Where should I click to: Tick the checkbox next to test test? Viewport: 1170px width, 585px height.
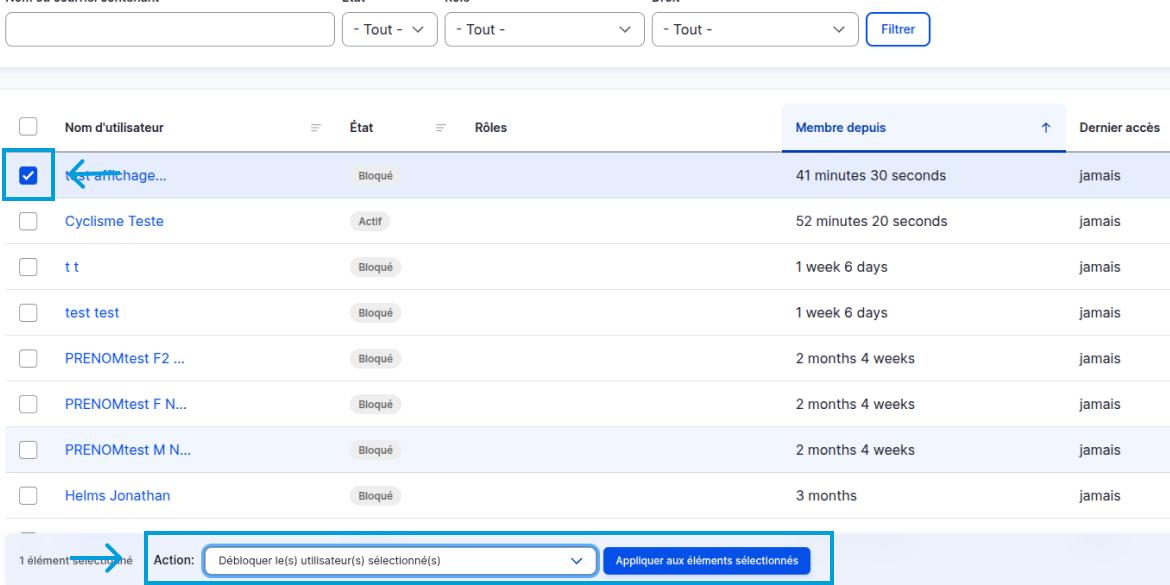28,312
